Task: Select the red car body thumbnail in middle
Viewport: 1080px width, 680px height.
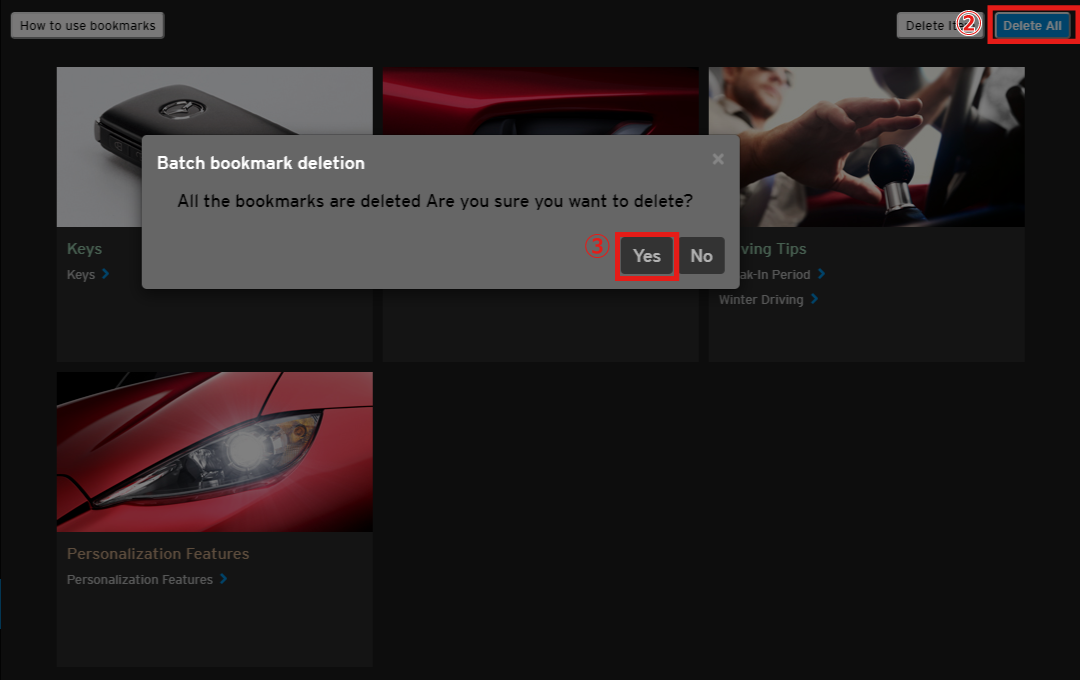Action: [540, 100]
